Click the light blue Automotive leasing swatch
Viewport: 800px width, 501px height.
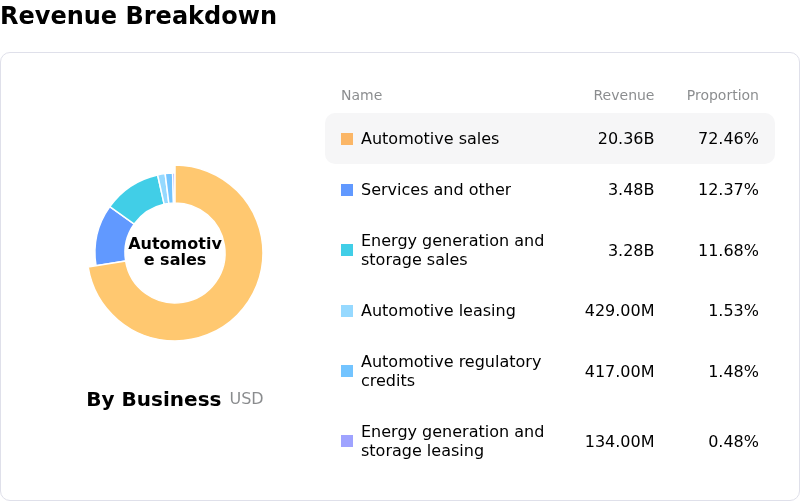click(347, 311)
